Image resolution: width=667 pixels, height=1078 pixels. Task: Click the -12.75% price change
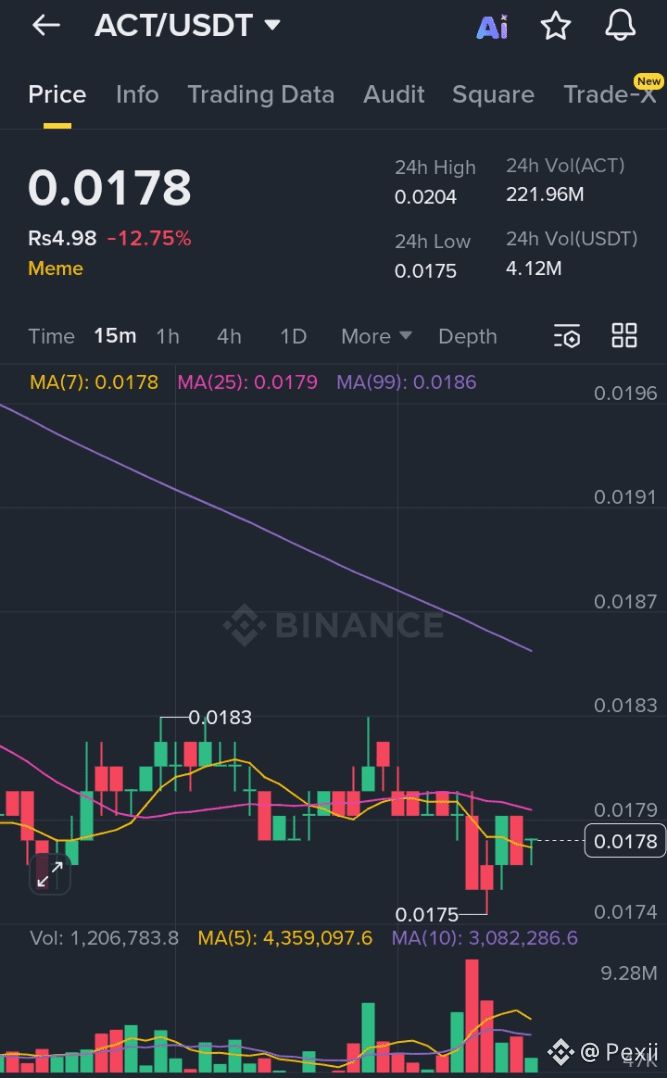[x=149, y=239]
